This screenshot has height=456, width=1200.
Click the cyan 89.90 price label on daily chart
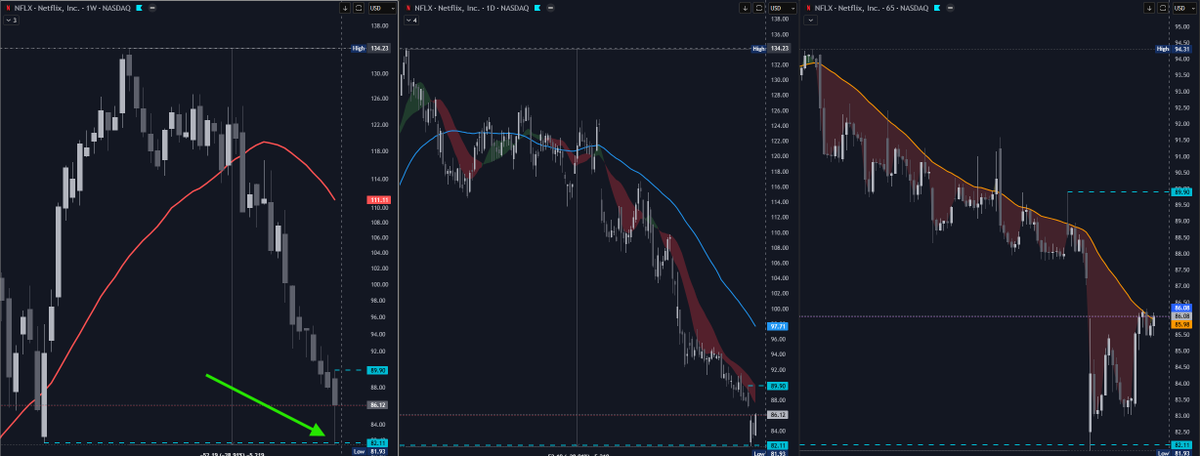coord(780,386)
